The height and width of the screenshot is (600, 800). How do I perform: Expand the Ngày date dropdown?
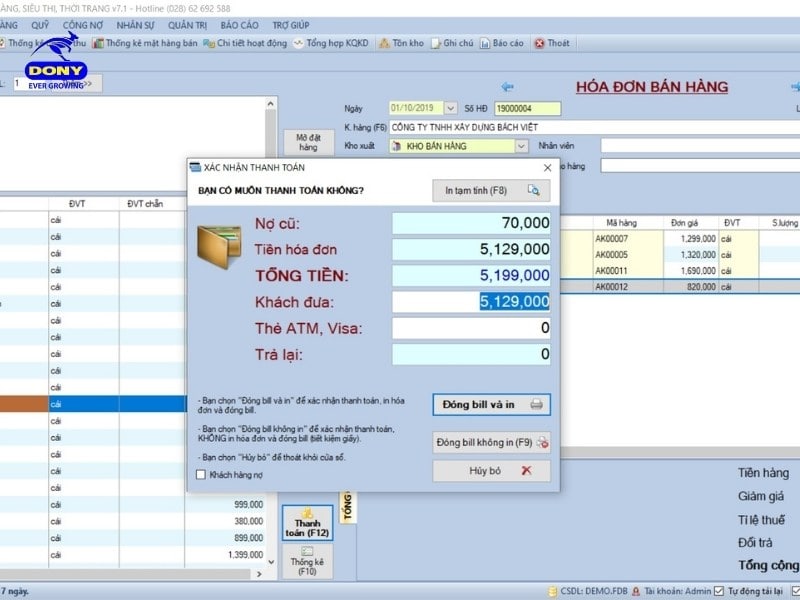pyautogui.click(x=450, y=108)
